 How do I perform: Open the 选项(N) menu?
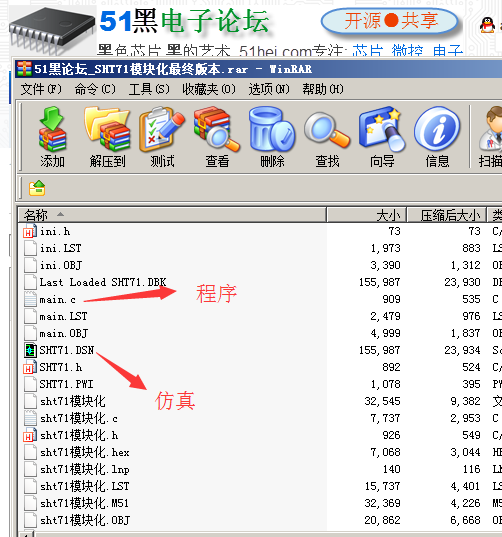click(269, 89)
